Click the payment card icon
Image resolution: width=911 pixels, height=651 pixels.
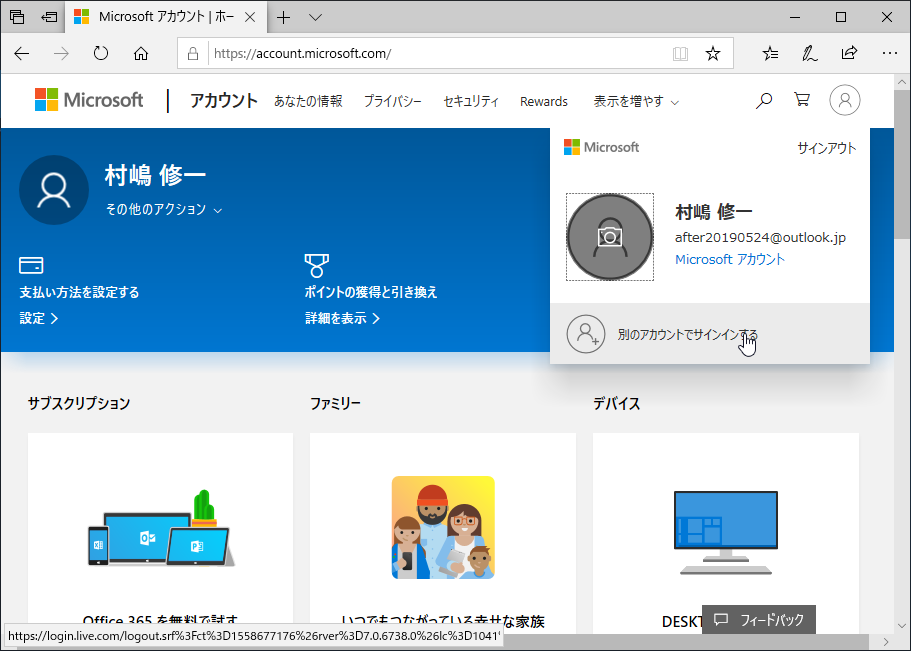(31, 265)
